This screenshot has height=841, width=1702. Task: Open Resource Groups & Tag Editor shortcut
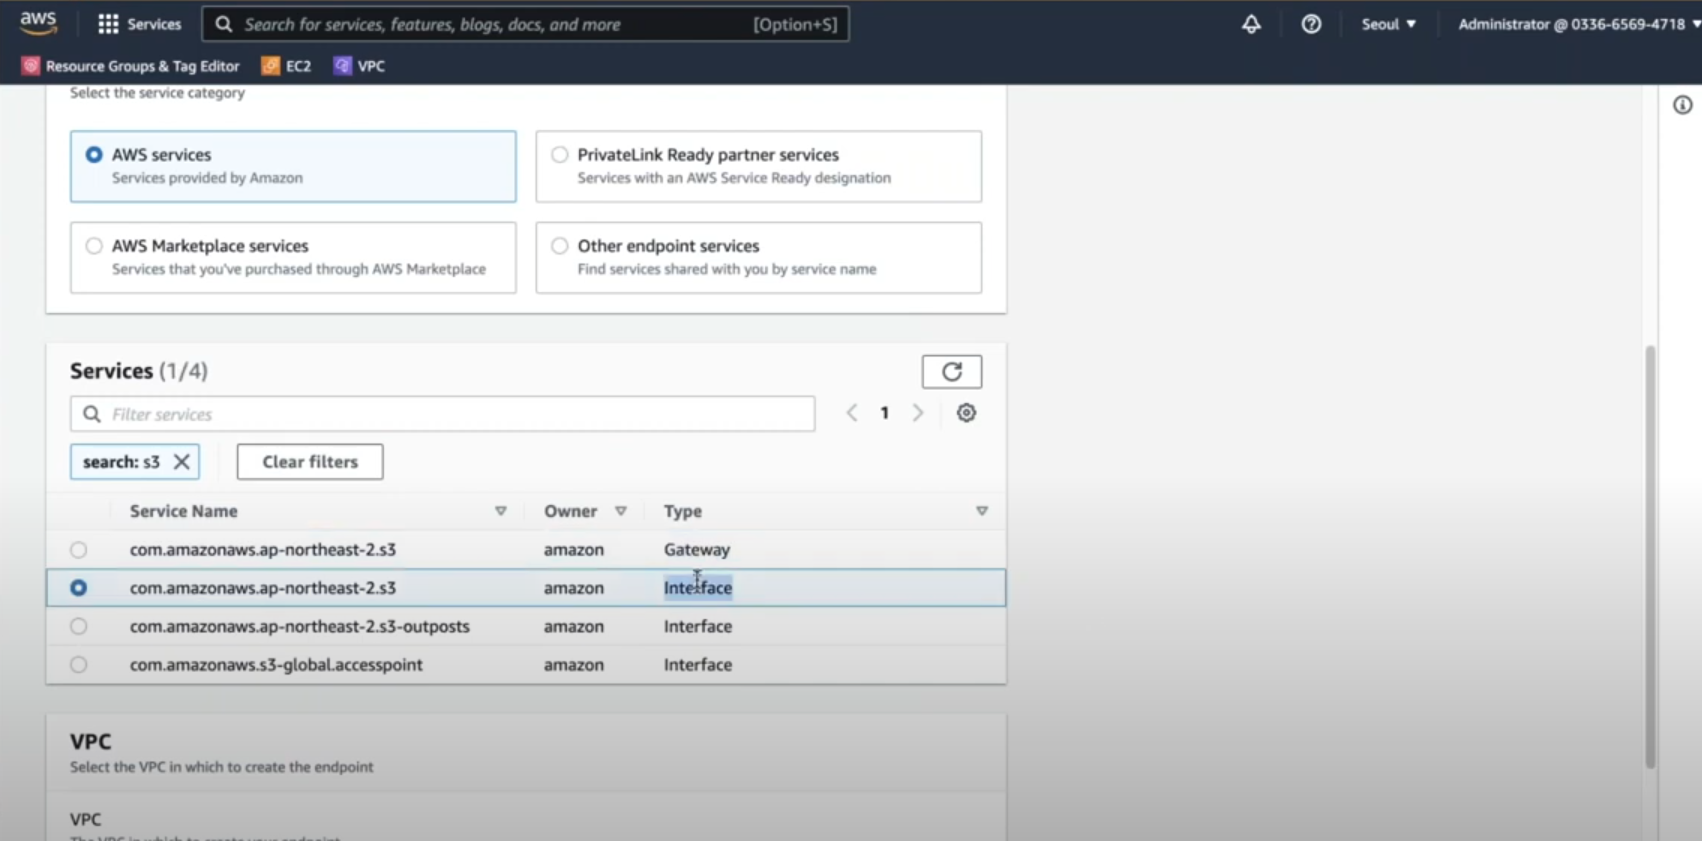pos(131,66)
